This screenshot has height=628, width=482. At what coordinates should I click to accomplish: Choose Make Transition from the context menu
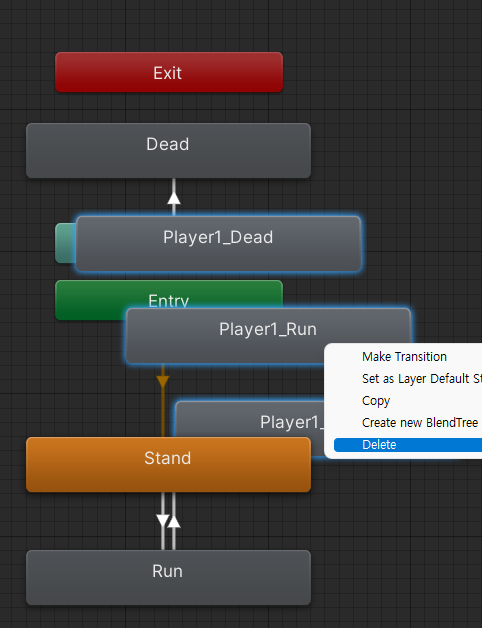[x=404, y=356]
